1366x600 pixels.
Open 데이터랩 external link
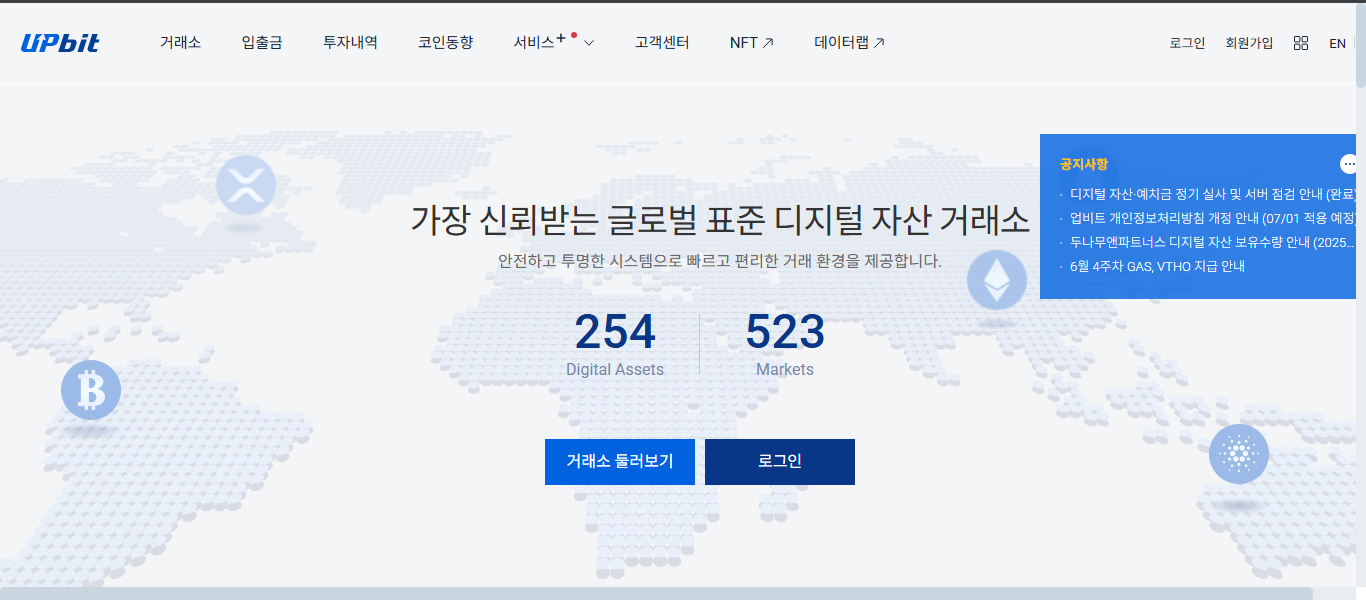click(x=849, y=43)
